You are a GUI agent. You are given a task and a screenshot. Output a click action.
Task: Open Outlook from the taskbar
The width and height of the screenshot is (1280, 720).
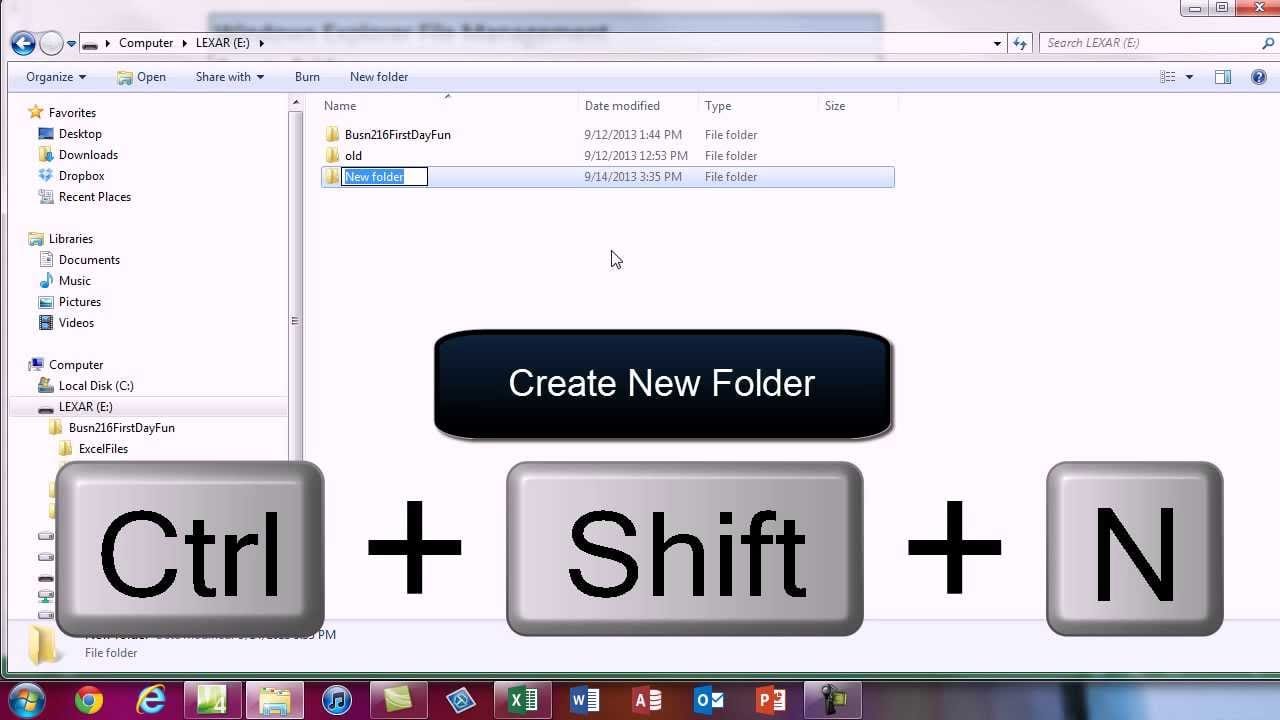point(709,700)
